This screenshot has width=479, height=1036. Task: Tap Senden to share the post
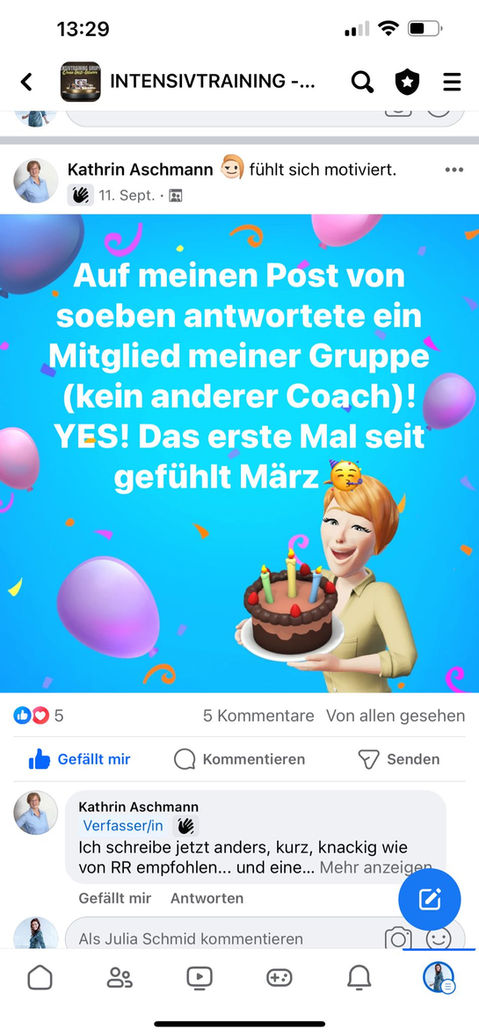coord(398,759)
